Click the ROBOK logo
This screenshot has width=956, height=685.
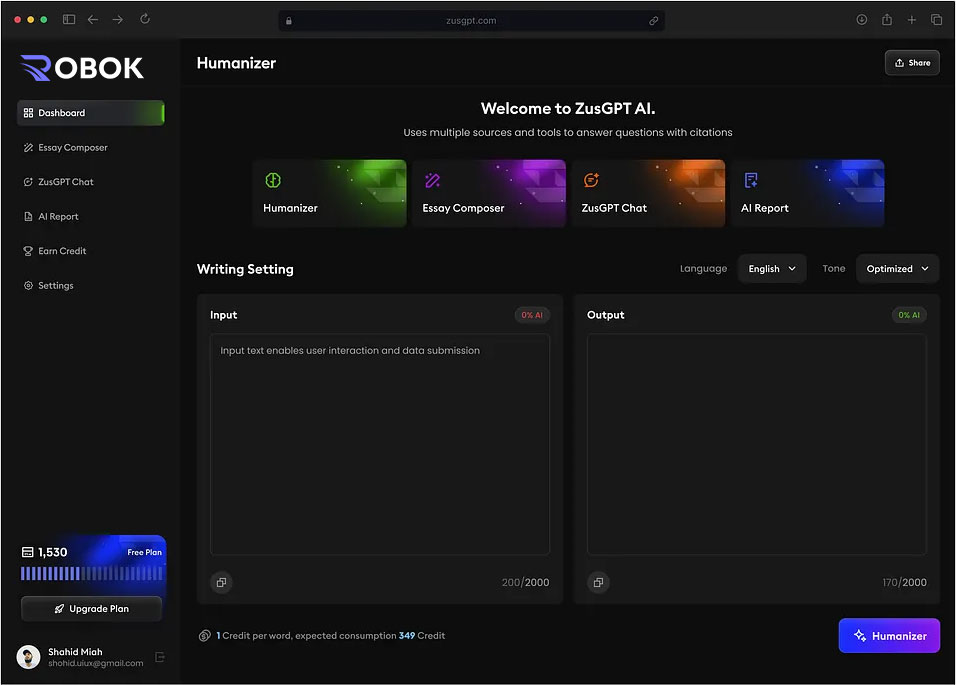tap(82, 67)
